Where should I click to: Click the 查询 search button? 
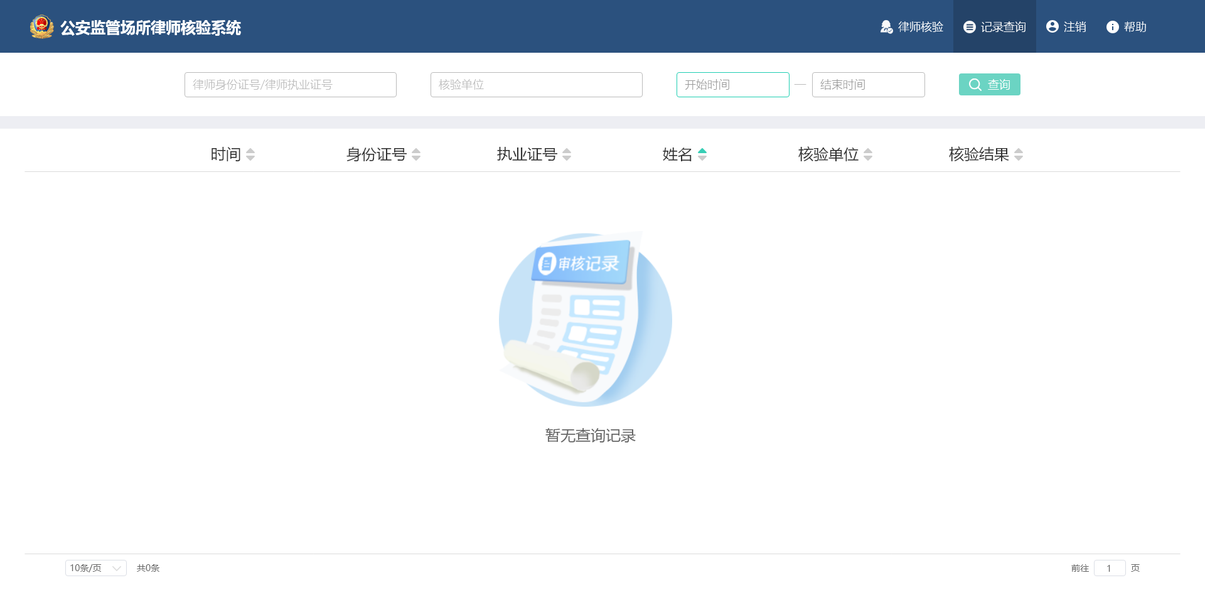990,85
